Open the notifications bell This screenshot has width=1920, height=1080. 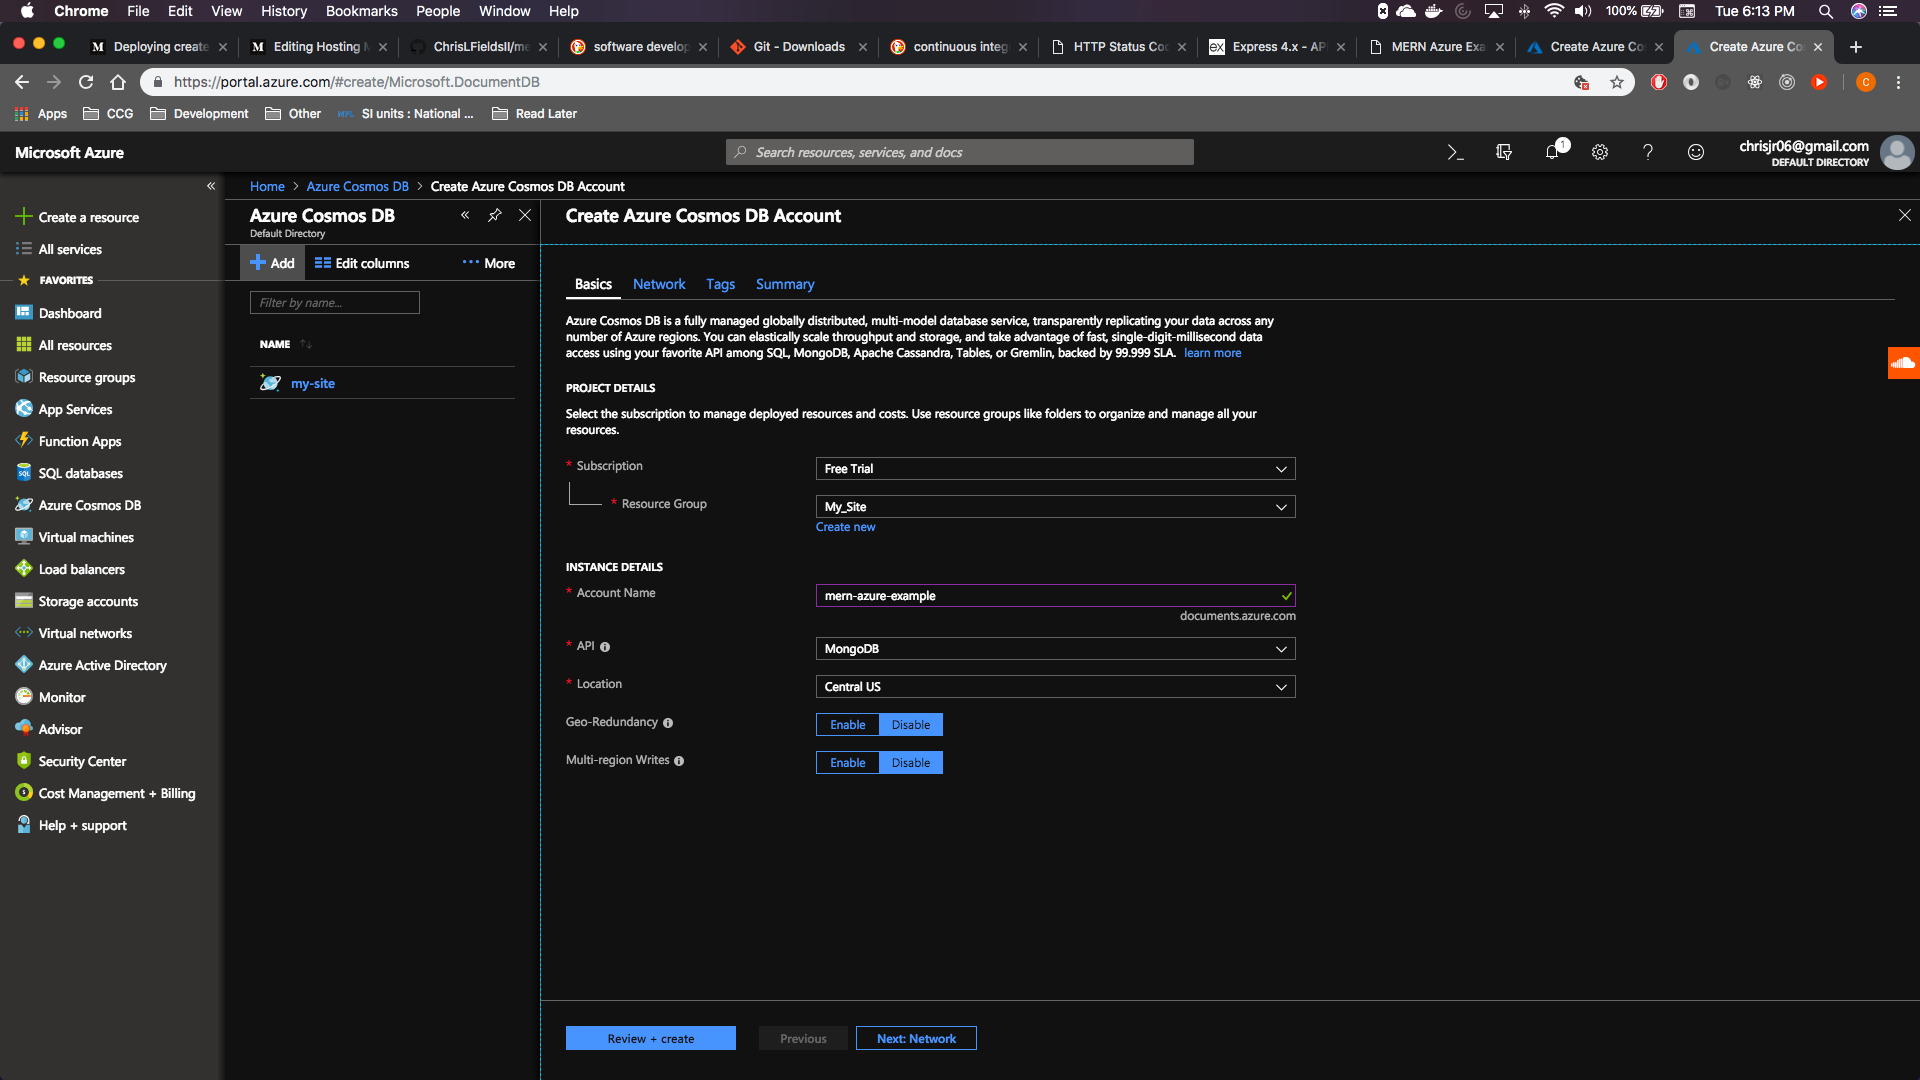pyautogui.click(x=1551, y=152)
